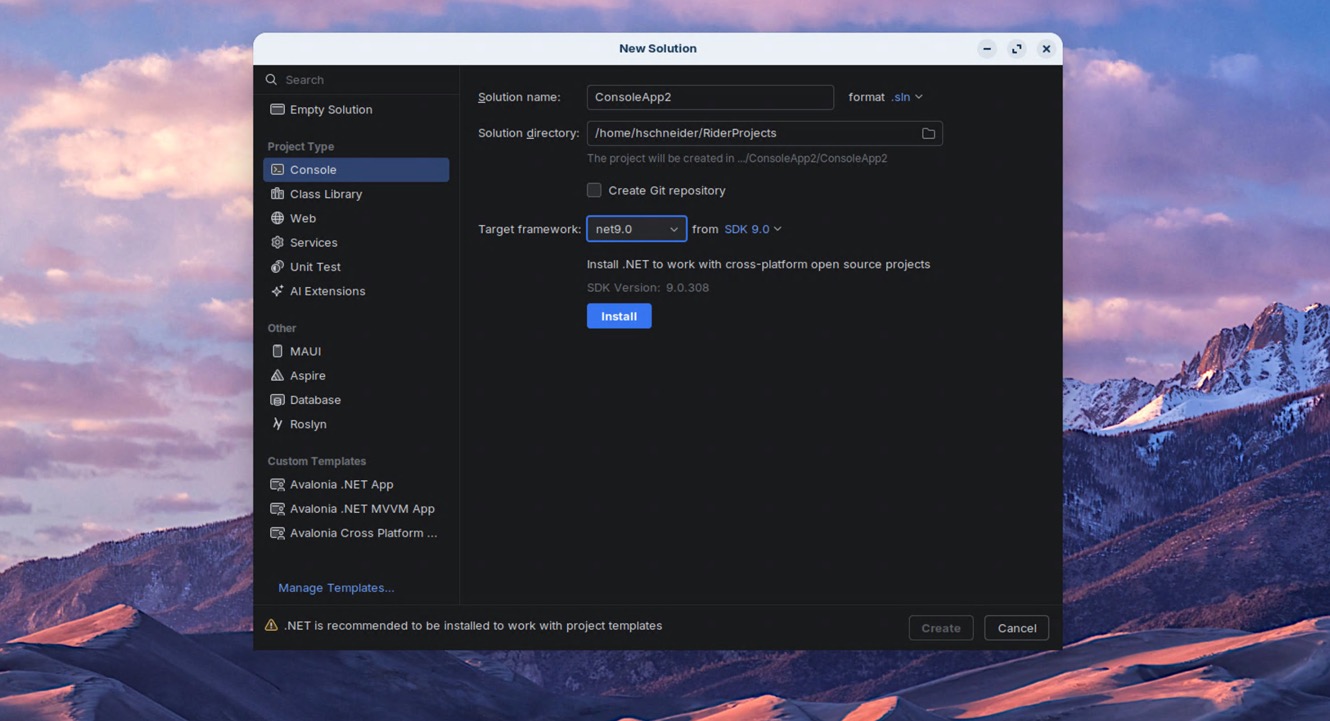Open the SDK 9.0 version dropdown
The height and width of the screenshot is (721, 1330).
coord(752,228)
